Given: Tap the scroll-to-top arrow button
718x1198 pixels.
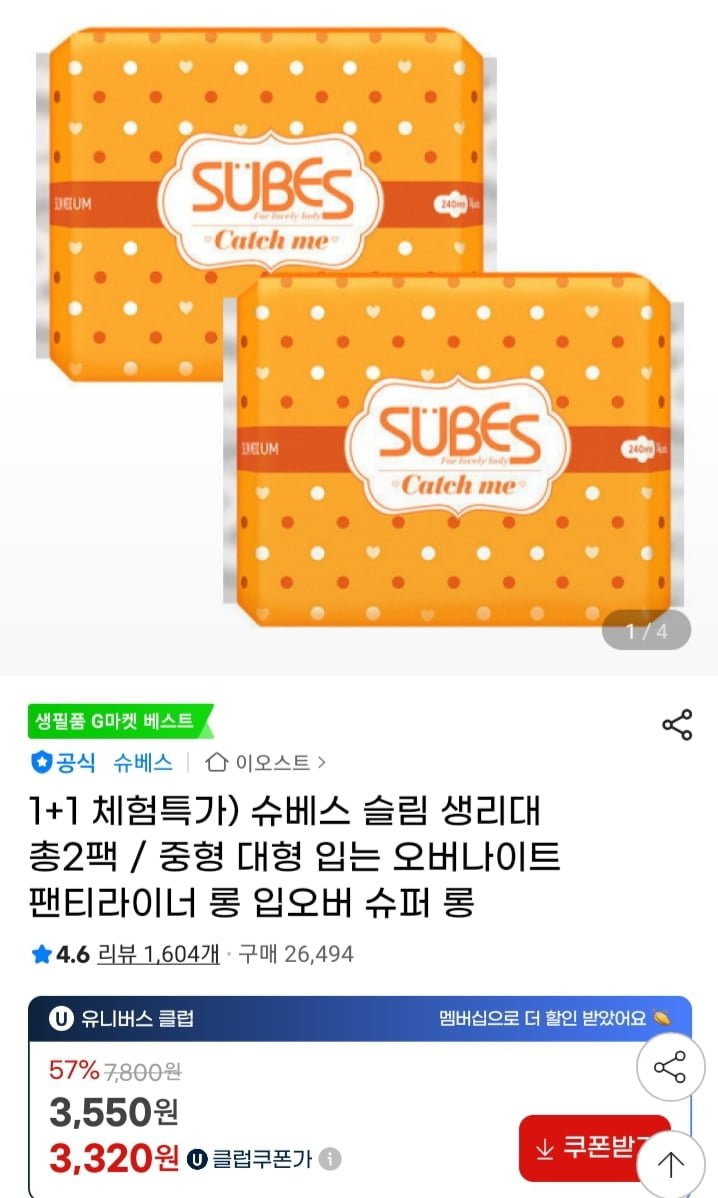Looking at the screenshot, I should 671,1164.
